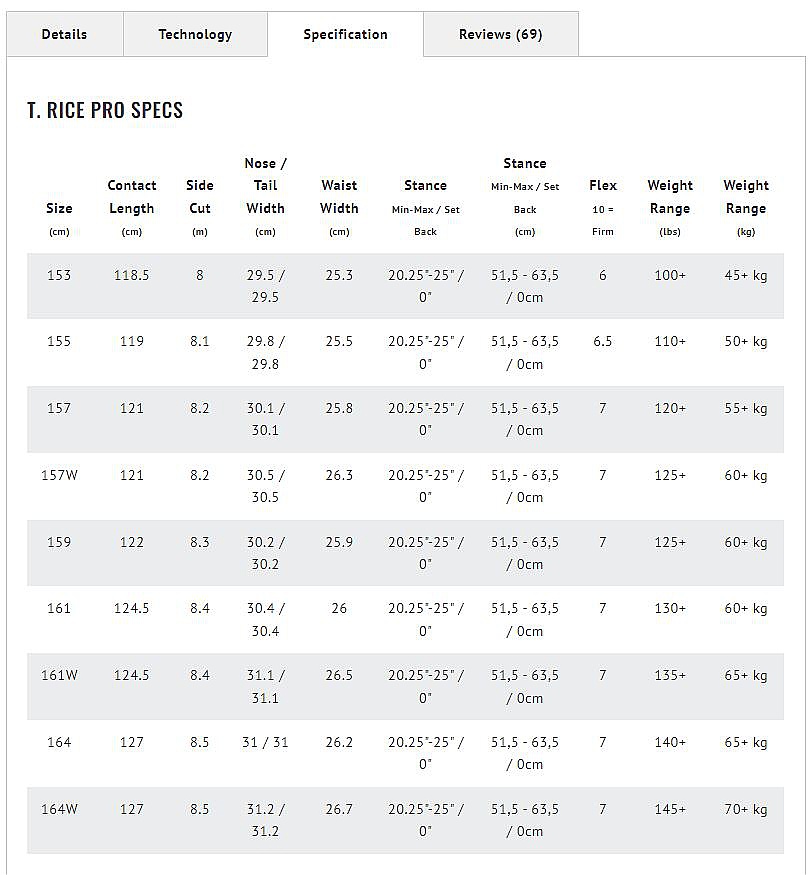This screenshot has height=875, width=811.
Task: Click the 45+ kg weight cell
Action: tap(746, 275)
